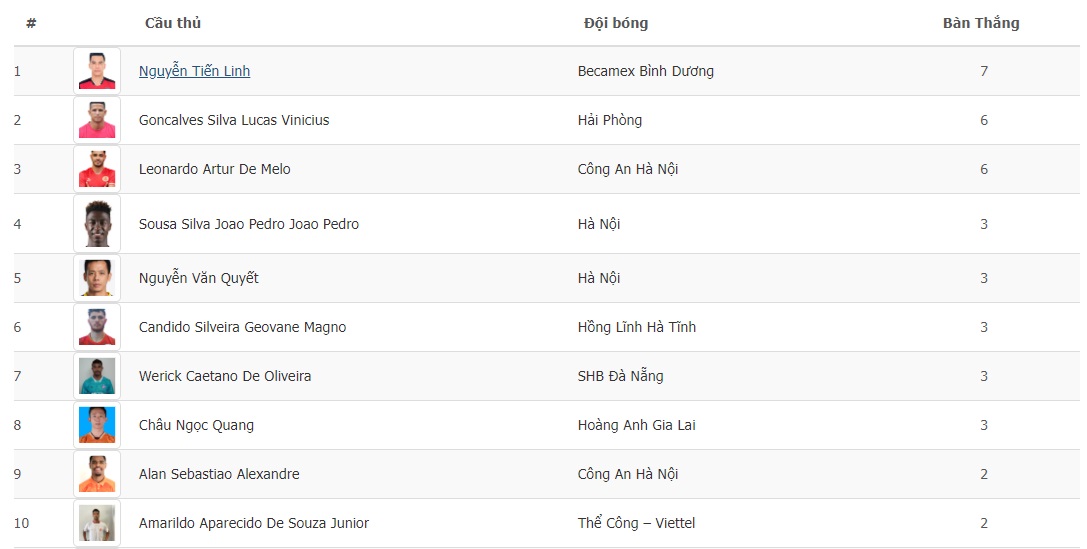Select Candido Silveira Geovane Magno's thumbnail

[97, 327]
